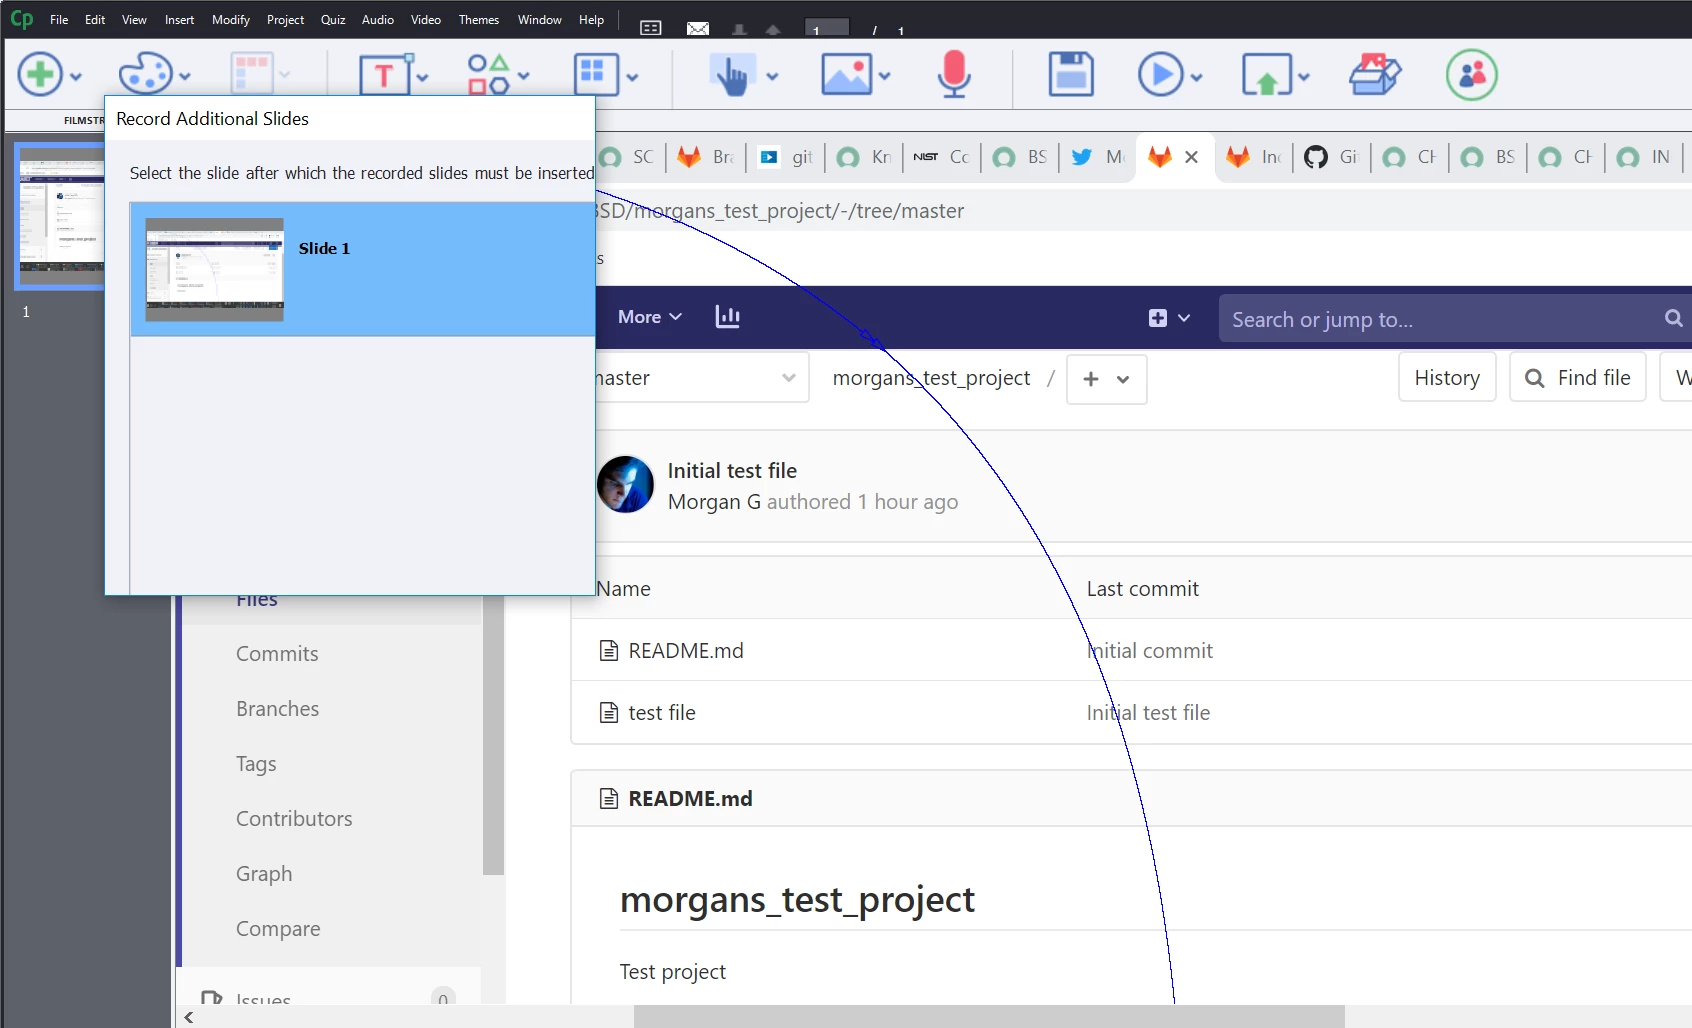
Task: Expand the Themes dropdown arrow
Action: click(185, 77)
